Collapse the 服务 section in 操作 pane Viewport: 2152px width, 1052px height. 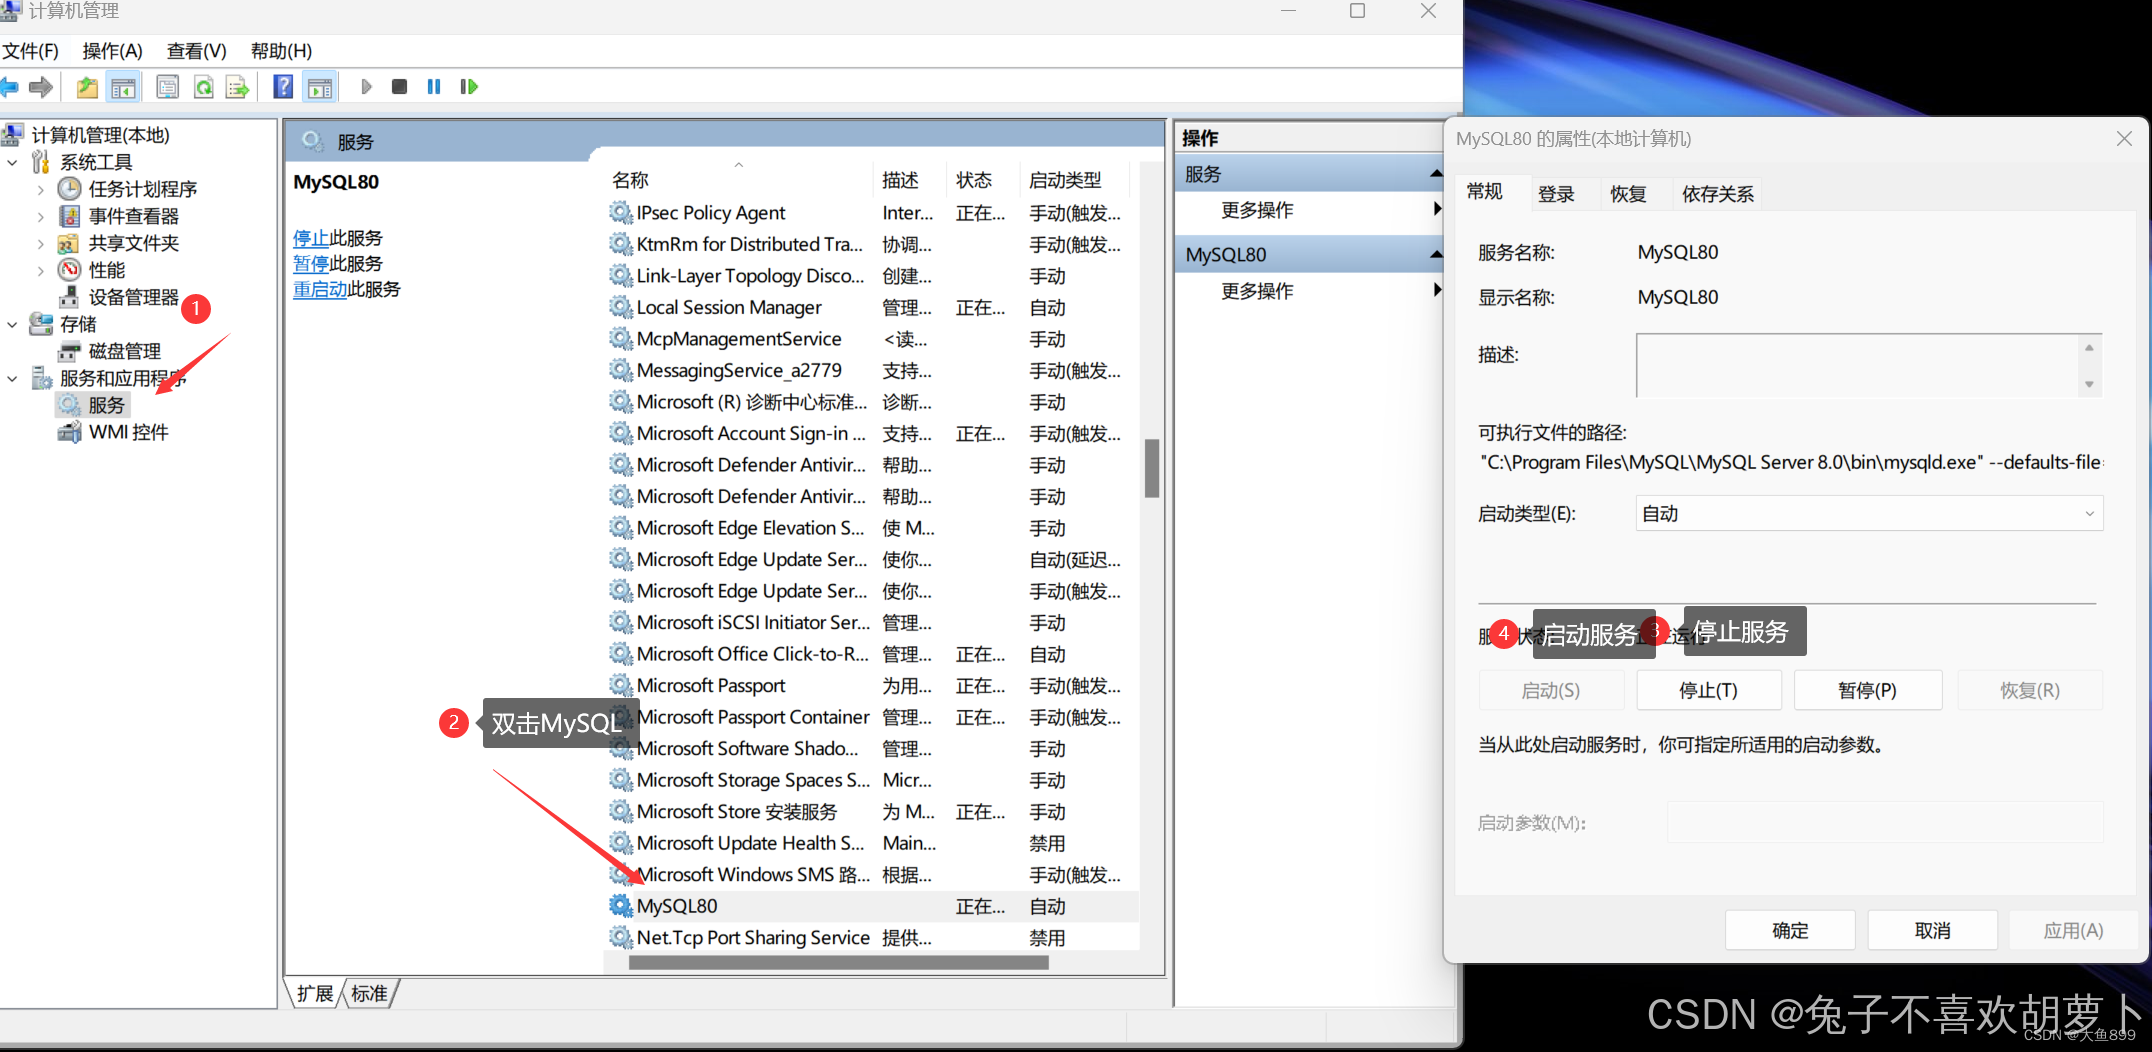(x=1436, y=174)
